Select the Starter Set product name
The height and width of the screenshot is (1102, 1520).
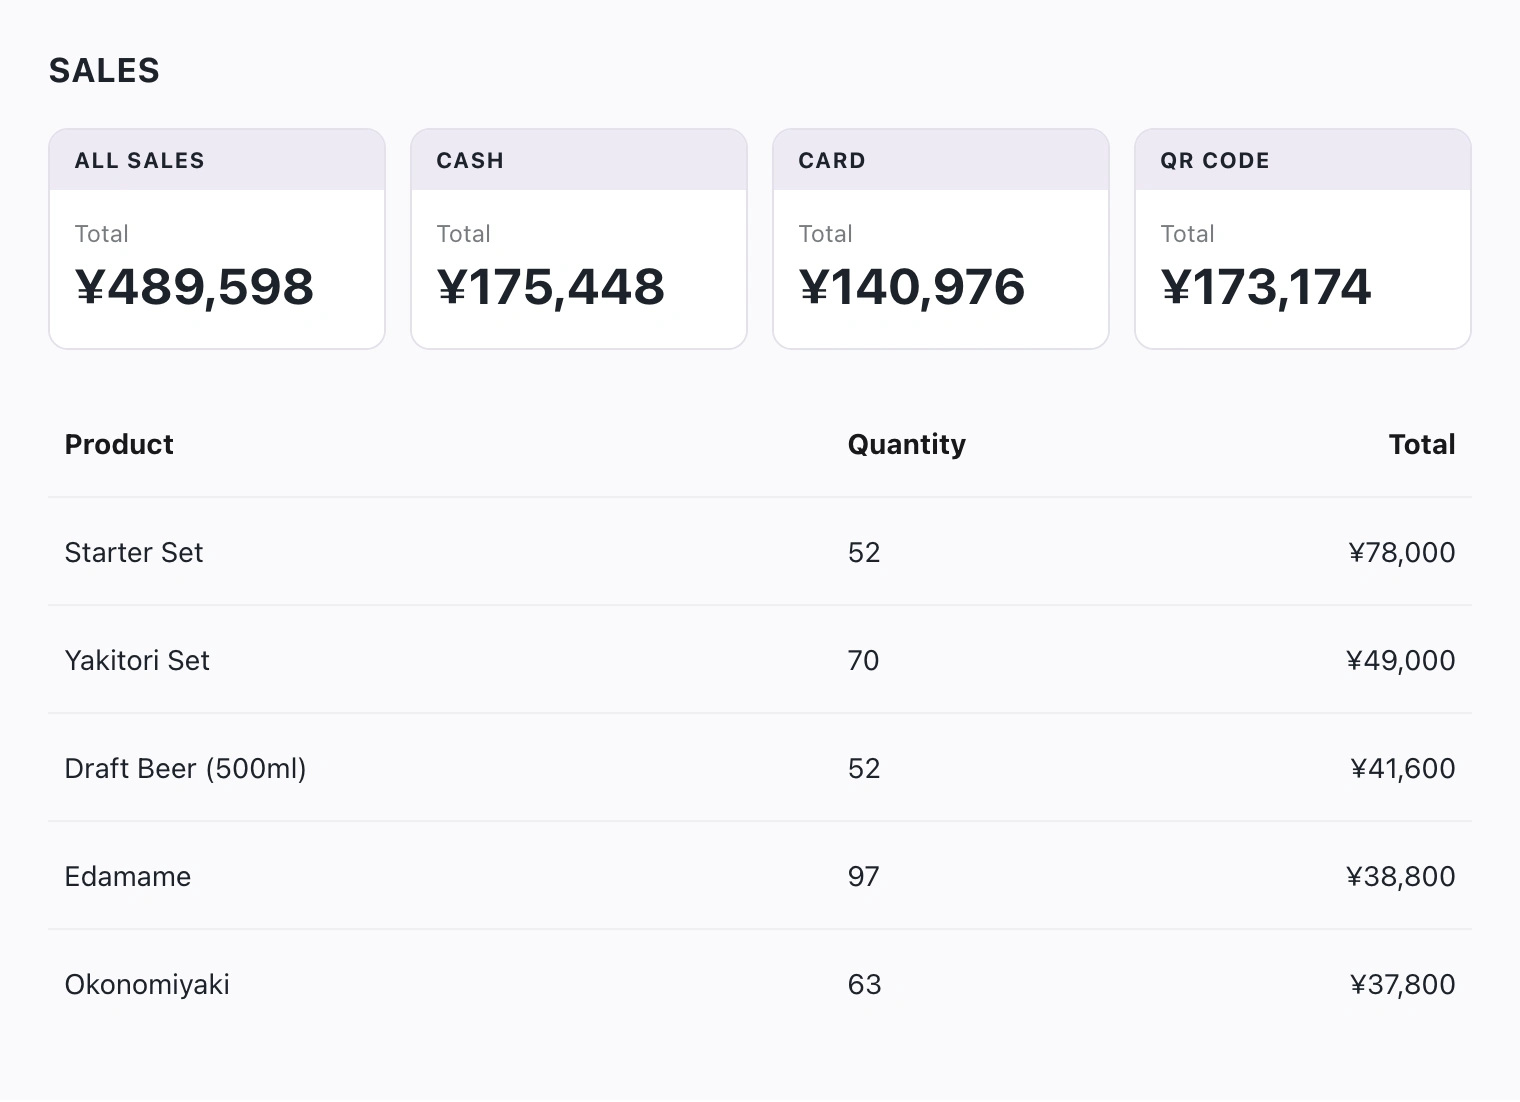click(134, 552)
